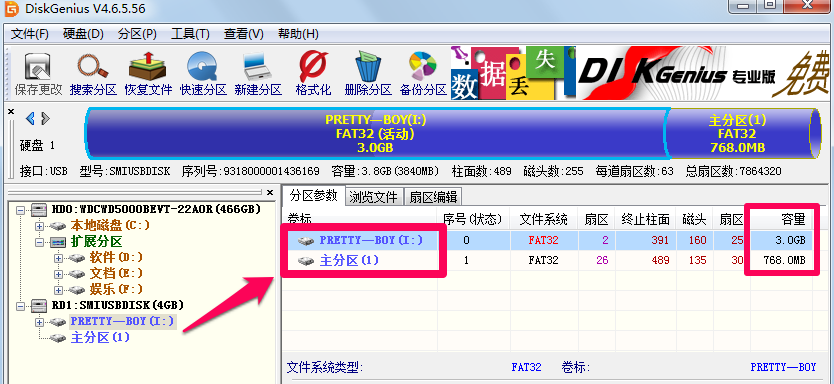
Task: Select 本地磁盘(C:) in the tree
Action: [x=110, y=226]
